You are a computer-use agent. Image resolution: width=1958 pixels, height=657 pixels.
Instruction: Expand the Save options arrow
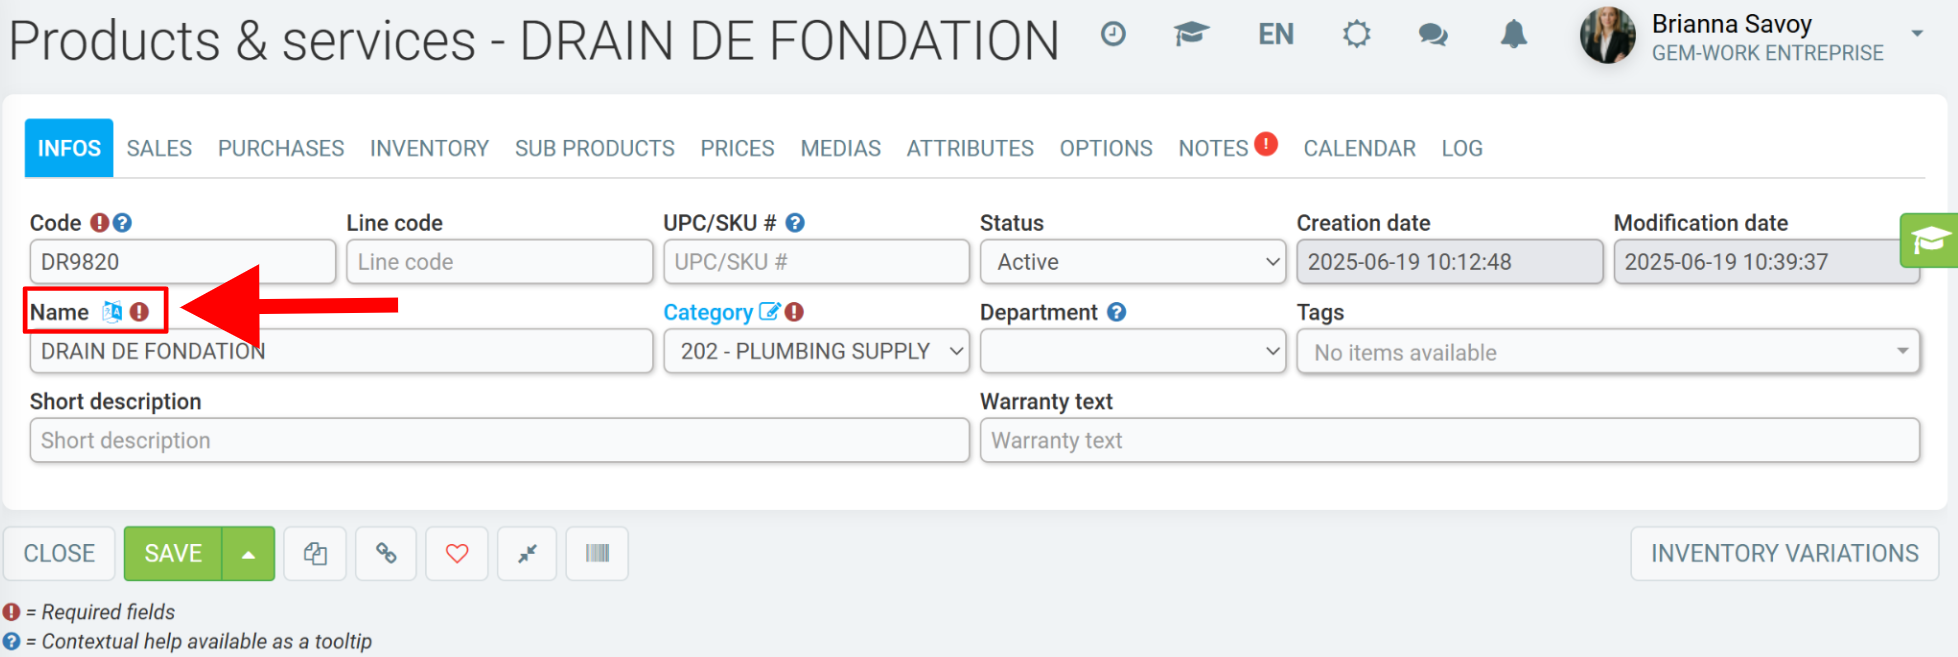tap(248, 553)
